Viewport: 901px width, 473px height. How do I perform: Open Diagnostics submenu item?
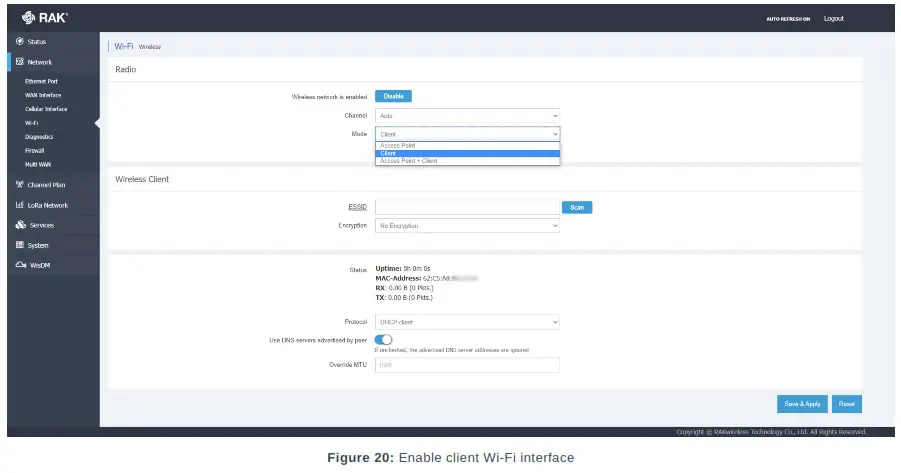39,137
